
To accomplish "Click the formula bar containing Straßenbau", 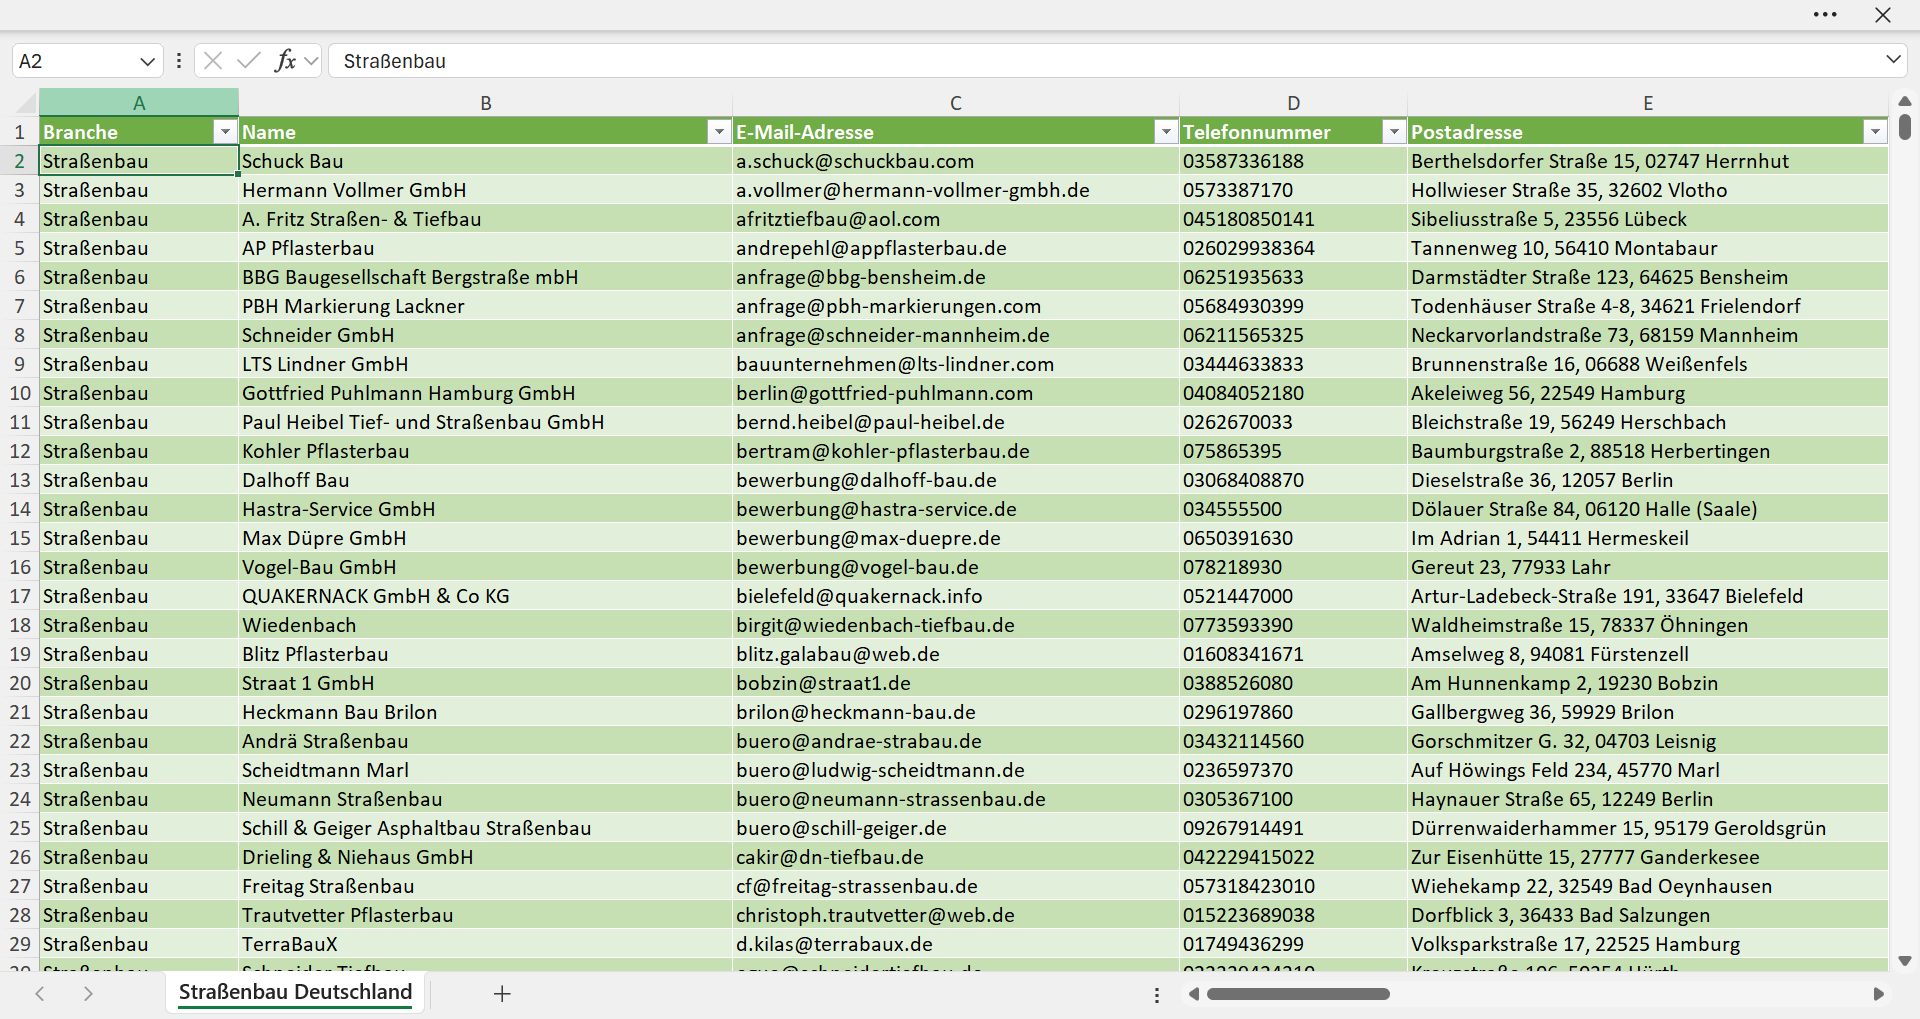I will click(1105, 61).
